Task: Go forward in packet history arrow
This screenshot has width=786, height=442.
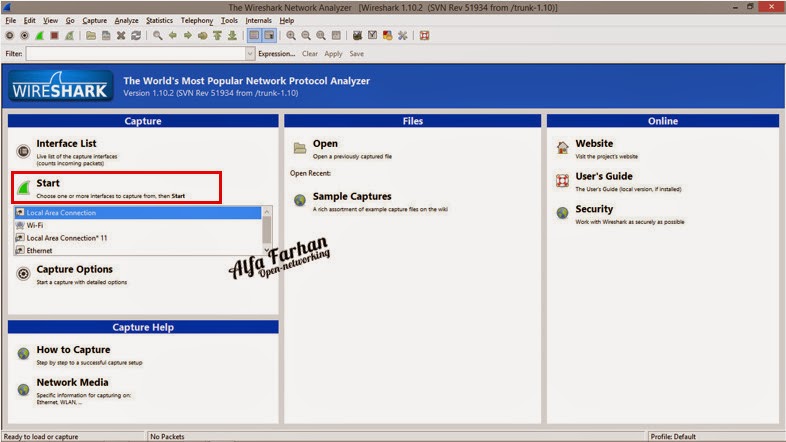Action: [x=187, y=36]
